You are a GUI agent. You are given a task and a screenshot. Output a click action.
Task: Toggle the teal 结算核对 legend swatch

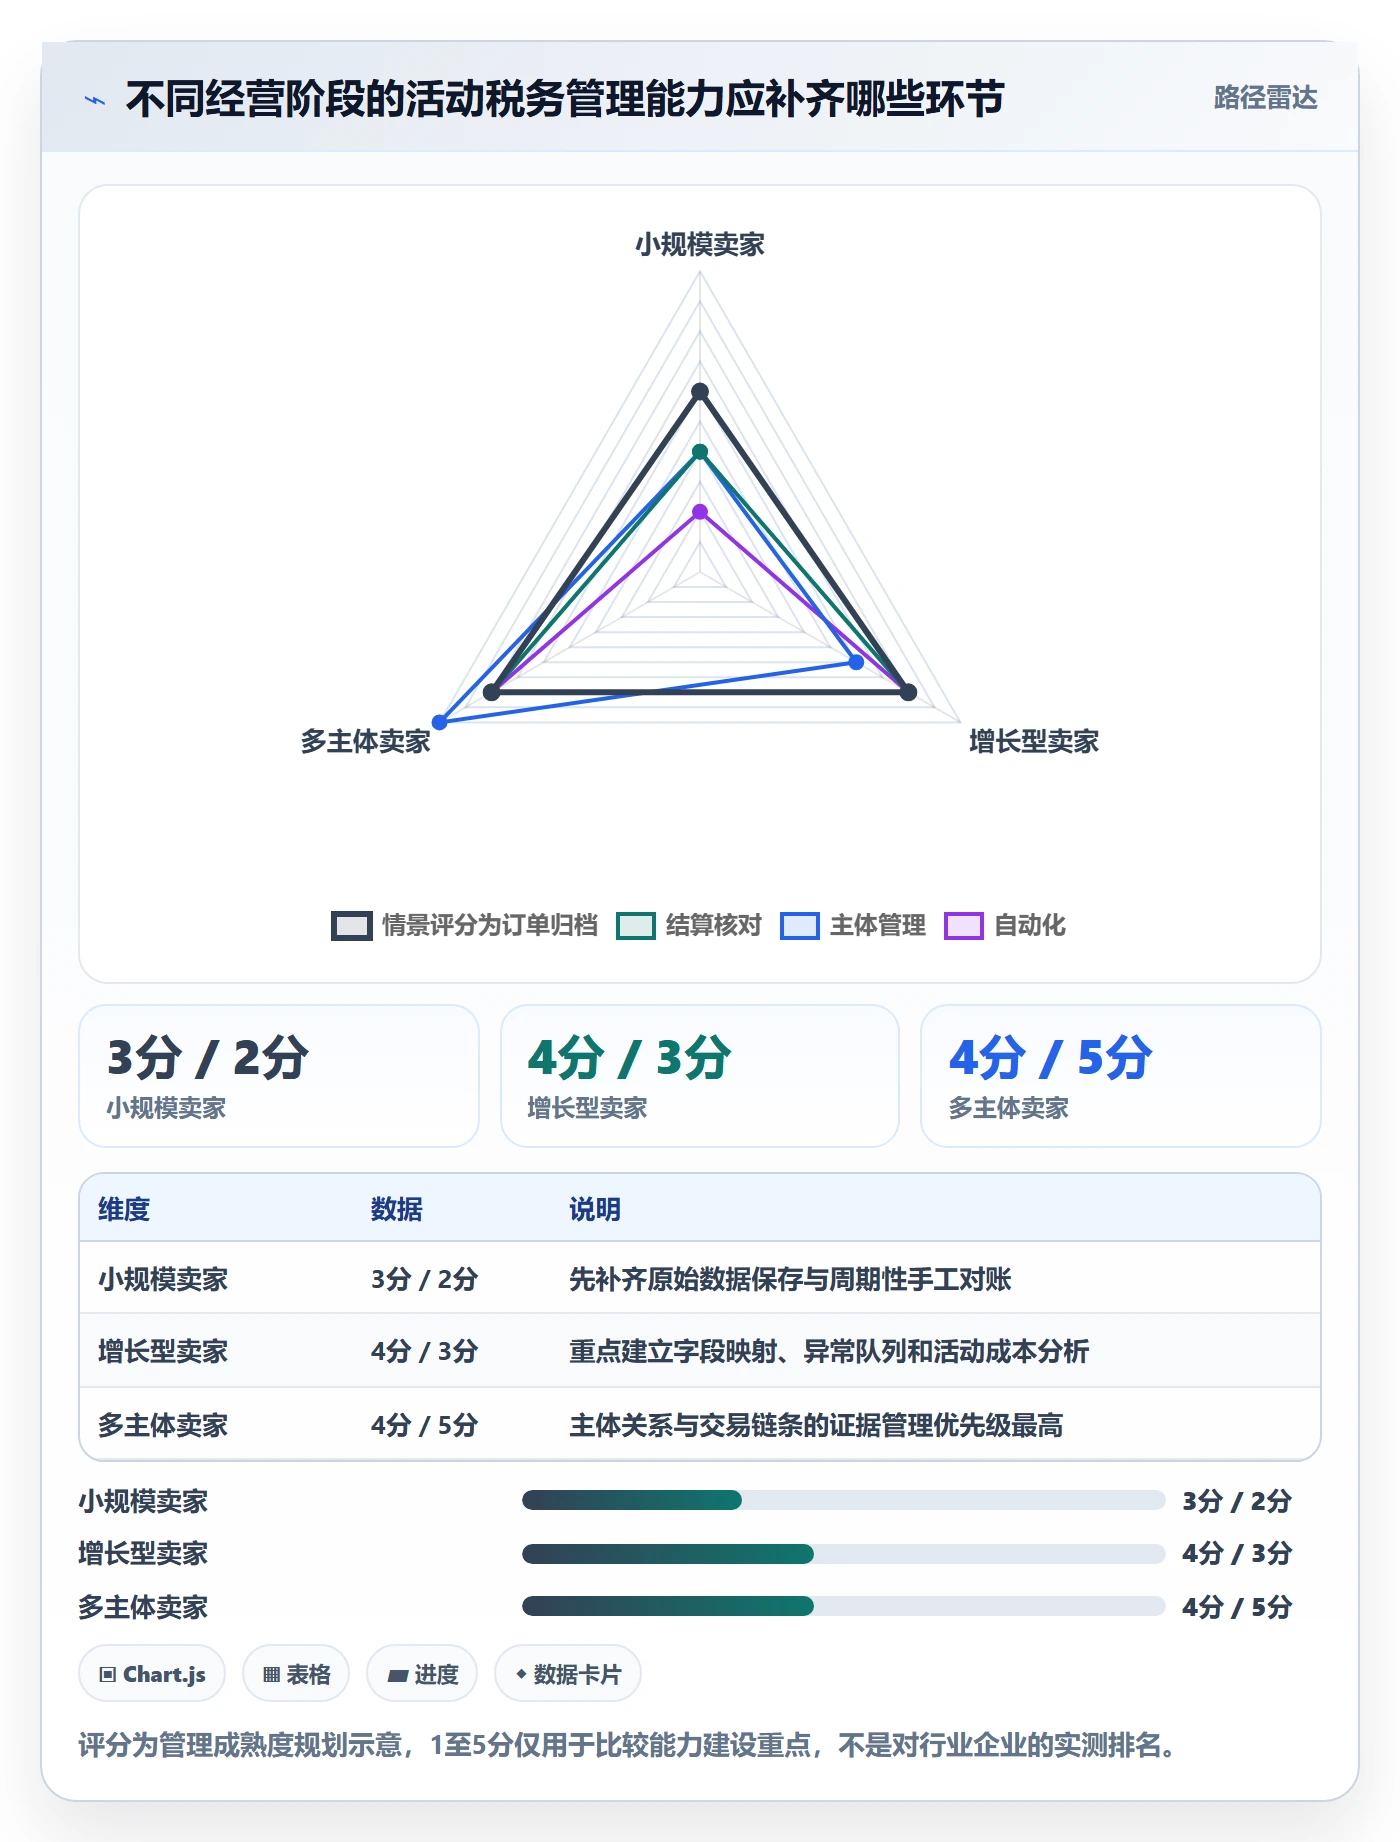coord(636,926)
